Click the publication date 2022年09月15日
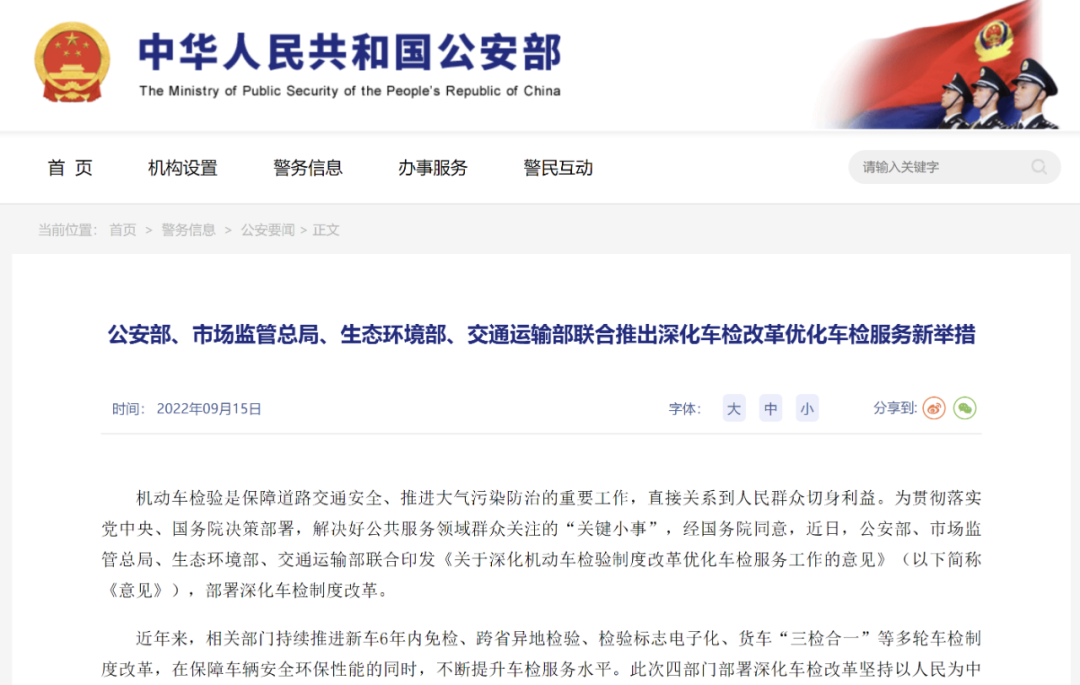This screenshot has height=685, width=1080. click(209, 409)
